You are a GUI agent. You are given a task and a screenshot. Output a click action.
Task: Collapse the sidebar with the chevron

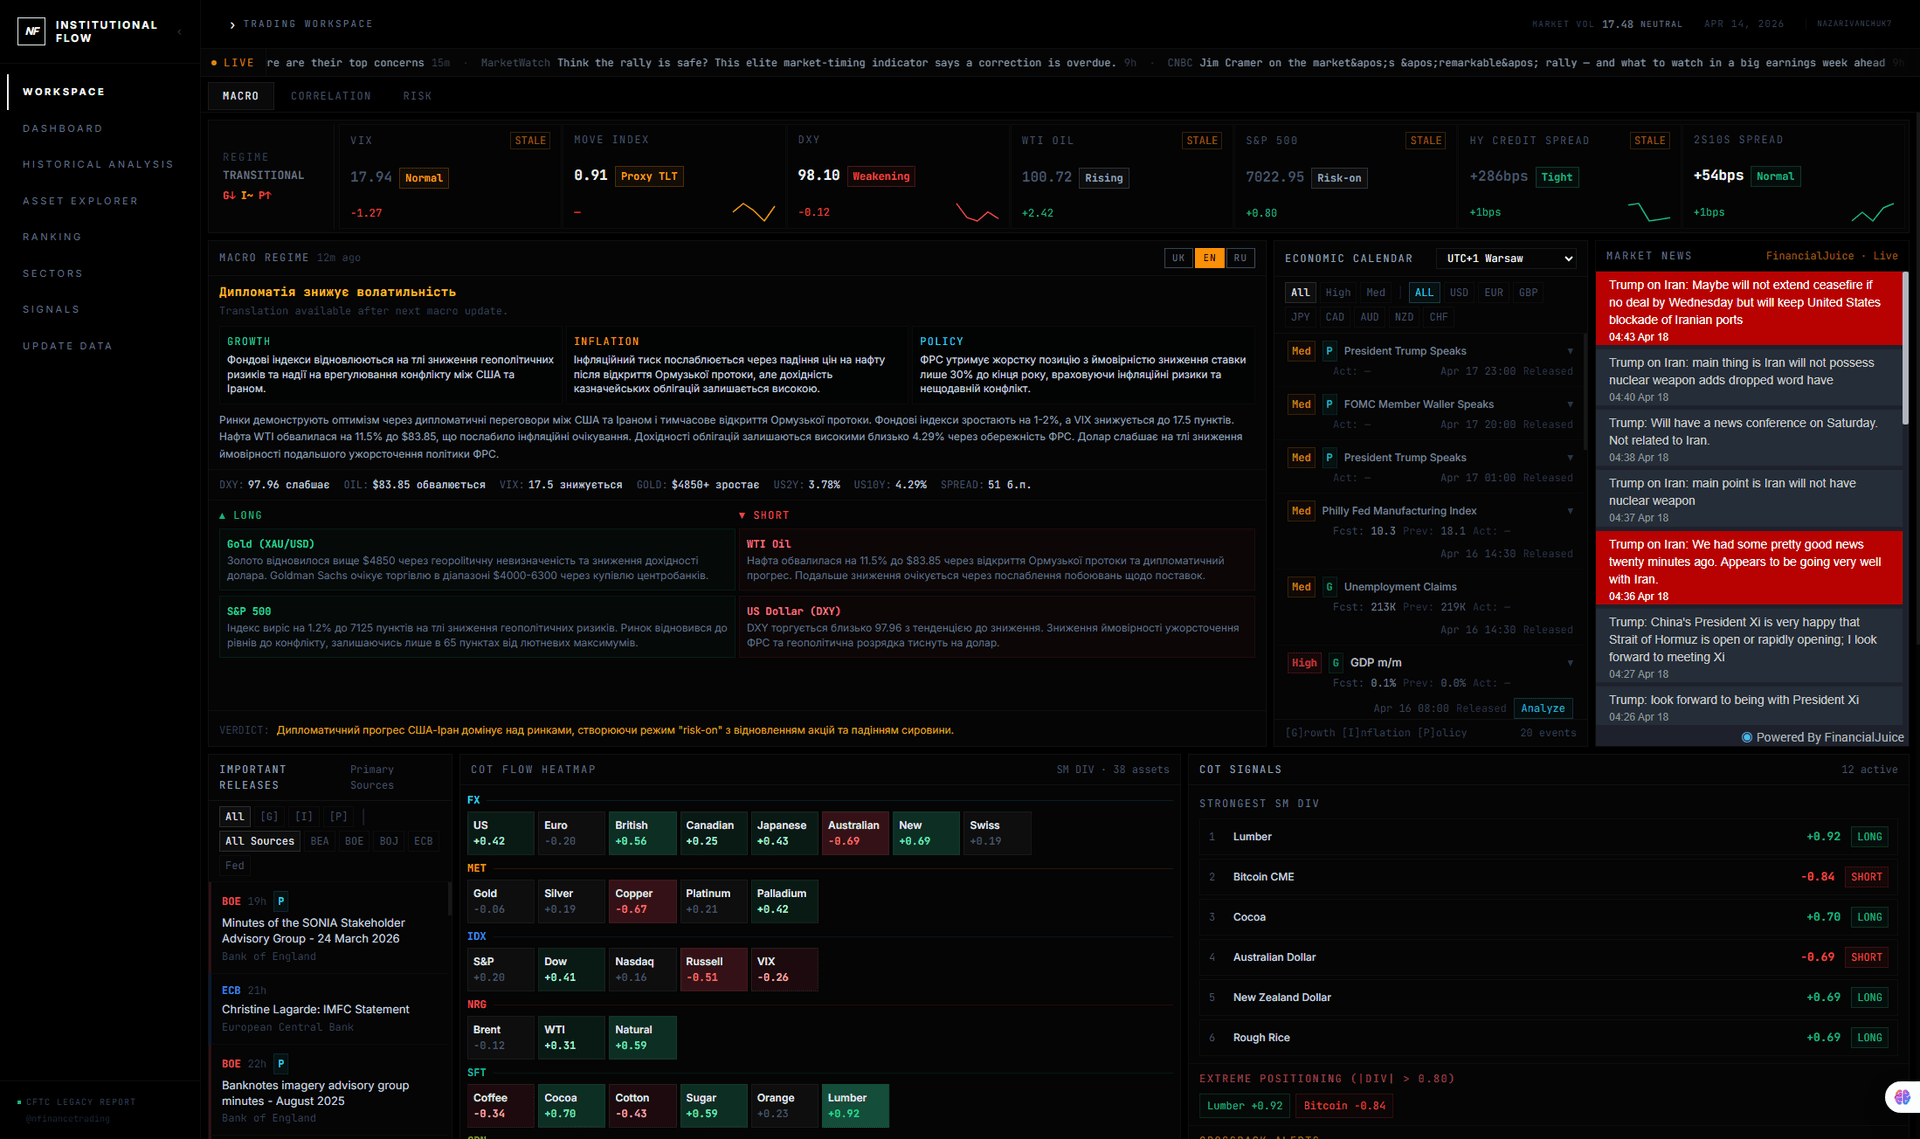tap(180, 31)
